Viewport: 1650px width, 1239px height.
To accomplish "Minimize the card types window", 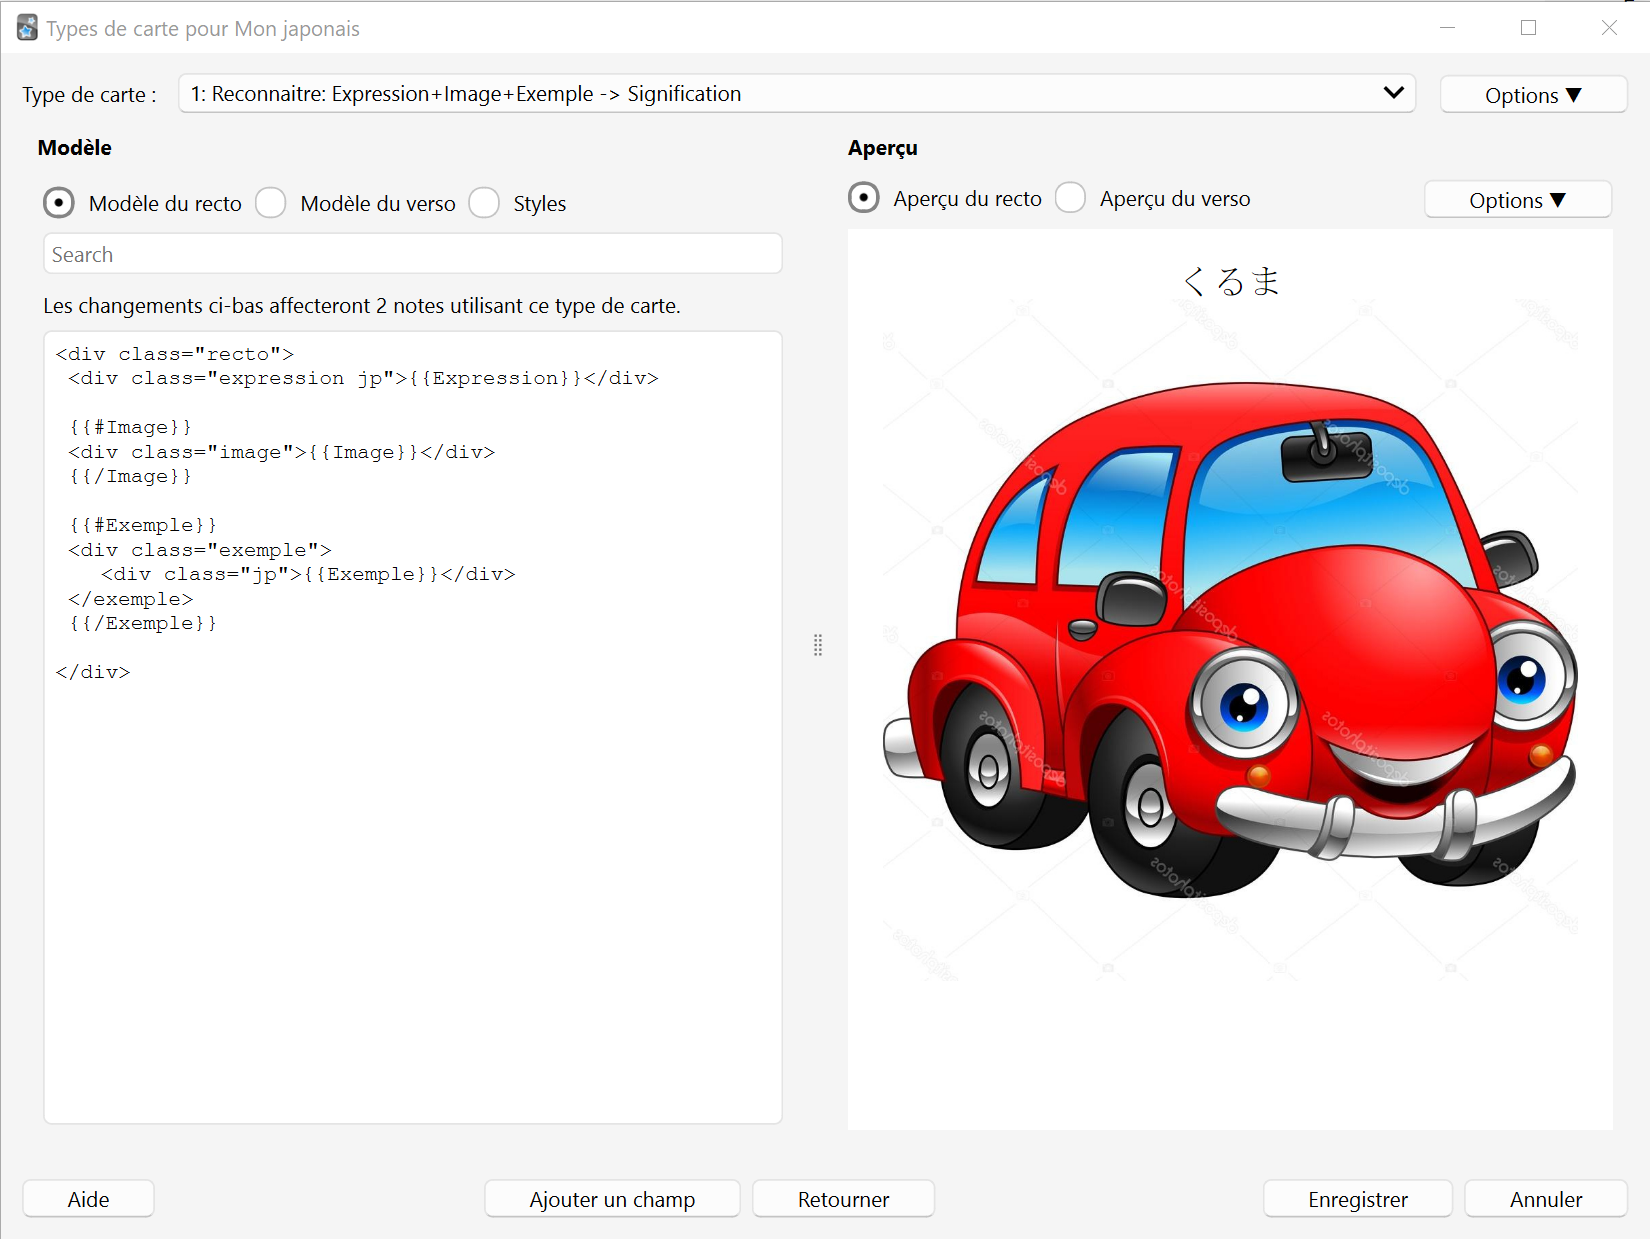I will tap(1447, 28).
